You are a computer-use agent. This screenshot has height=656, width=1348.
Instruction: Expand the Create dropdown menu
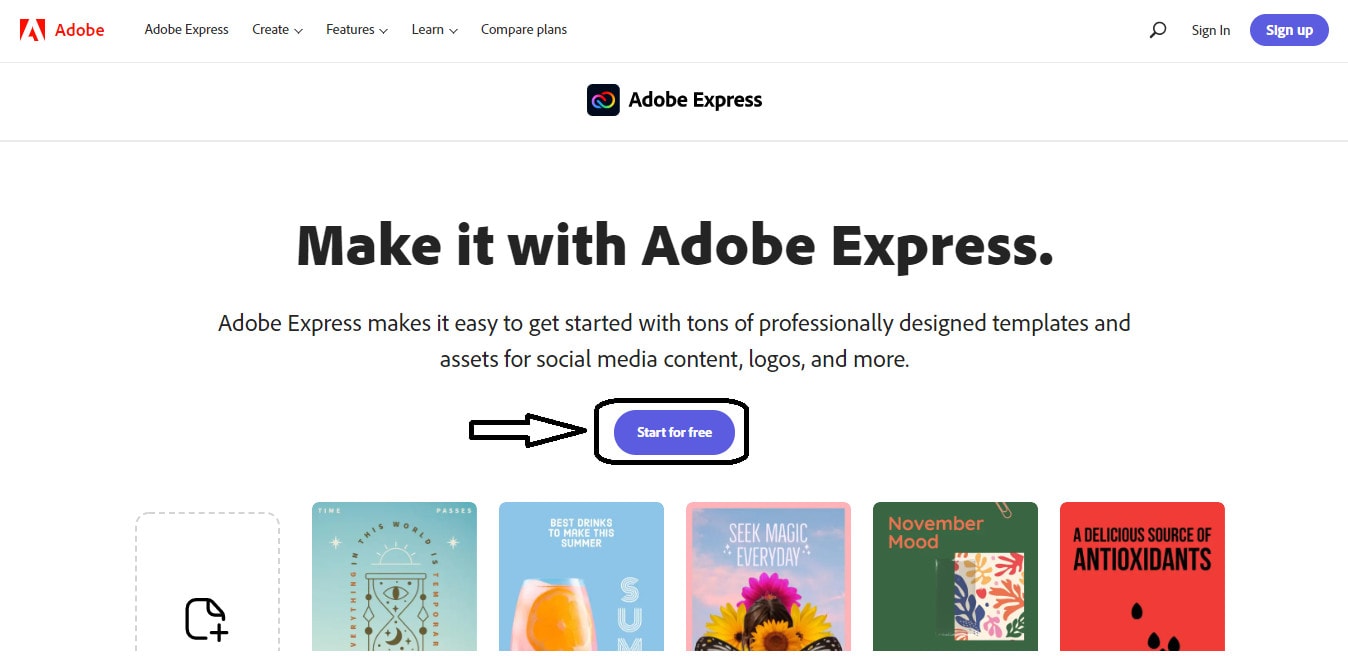tap(277, 30)
